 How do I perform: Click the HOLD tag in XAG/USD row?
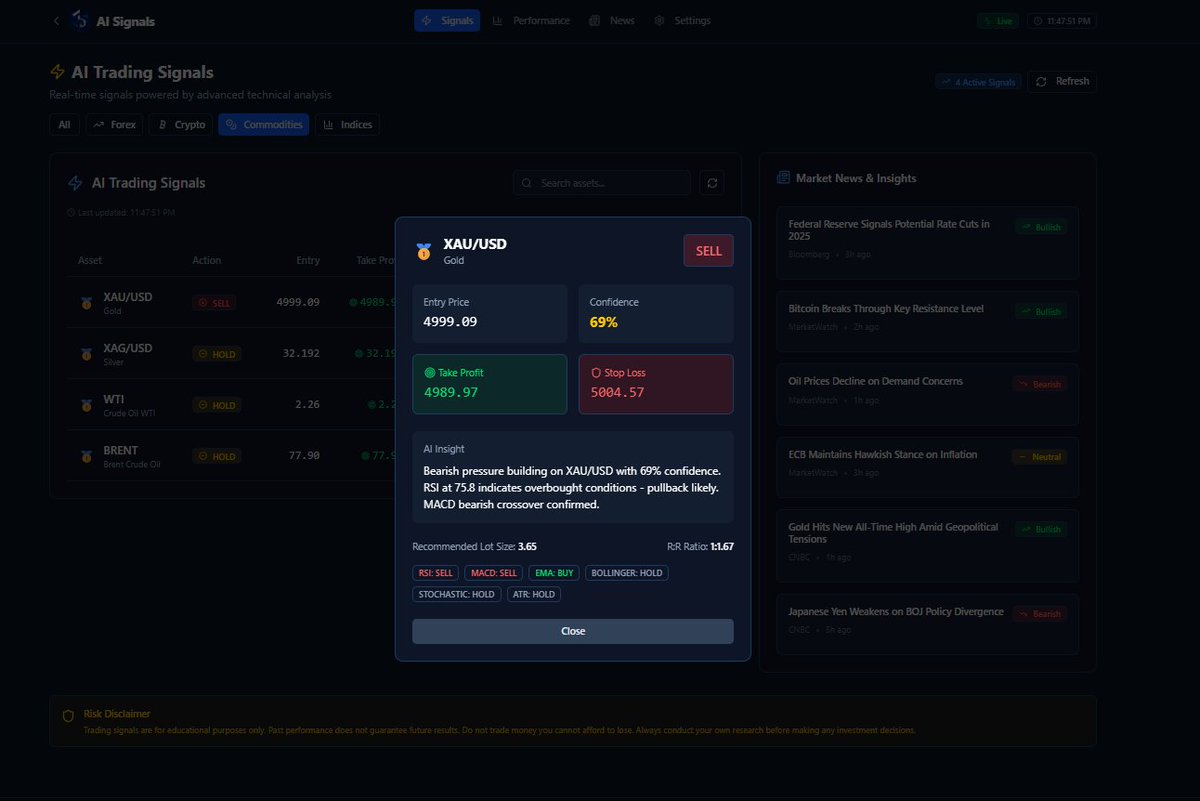click(216, 353)
